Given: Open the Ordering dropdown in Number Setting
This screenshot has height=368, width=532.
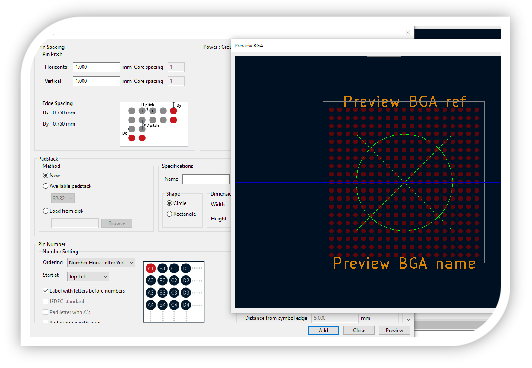Looking at the screenshot, I should click(101, 263).
